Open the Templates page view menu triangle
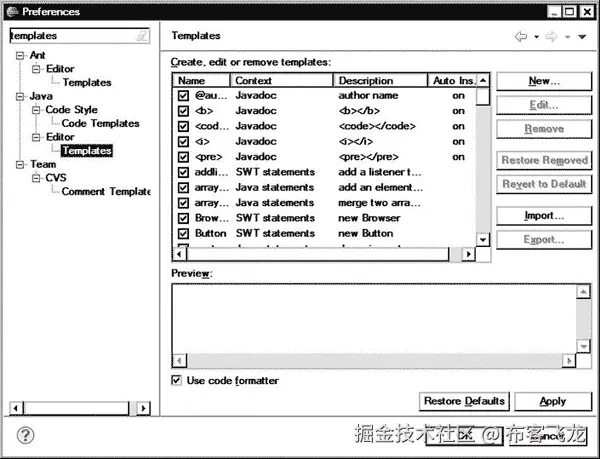The image size is (600, 459). tap(582, 37)
